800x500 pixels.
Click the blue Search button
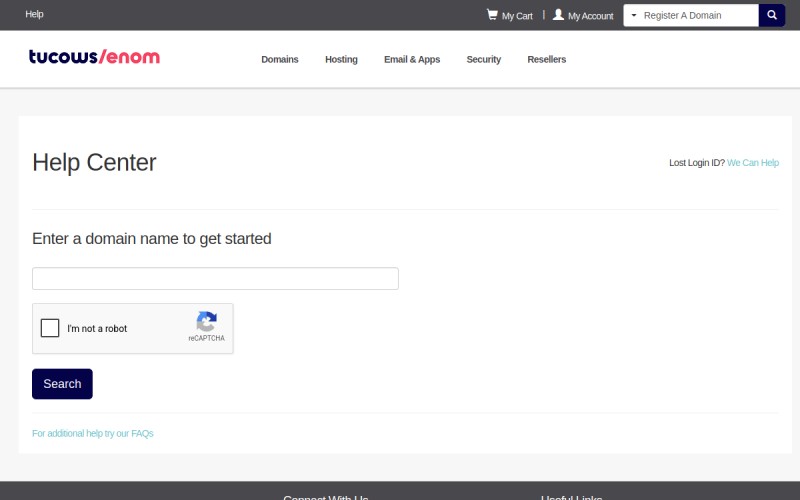point(62,384)
